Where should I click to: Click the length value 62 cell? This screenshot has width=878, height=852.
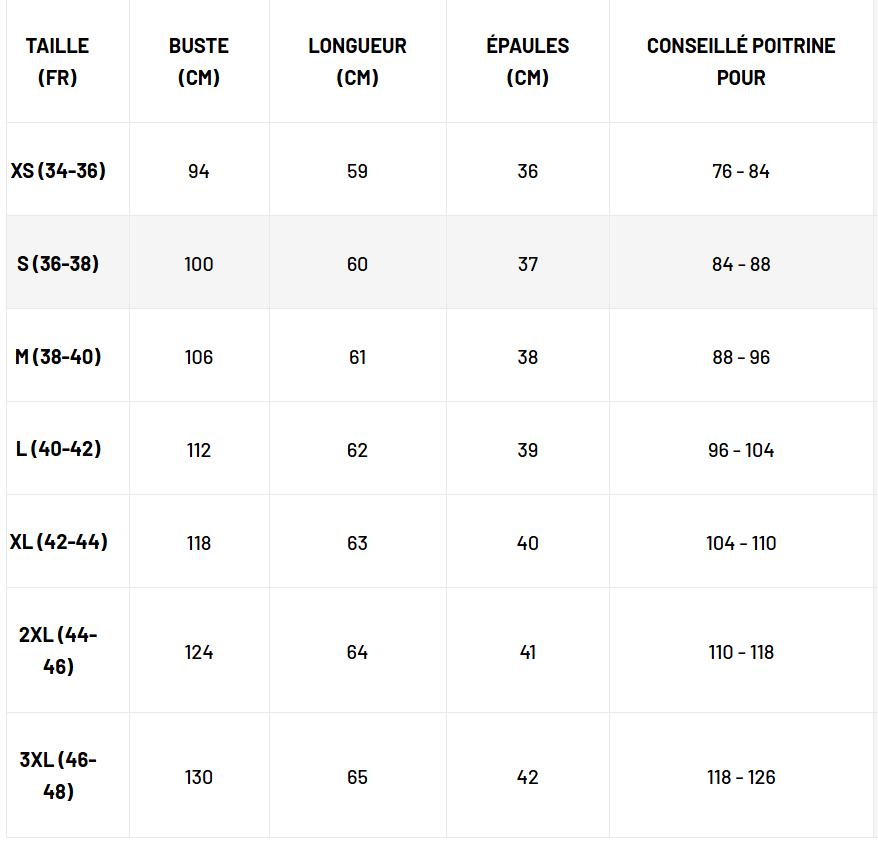pos(357,450)
